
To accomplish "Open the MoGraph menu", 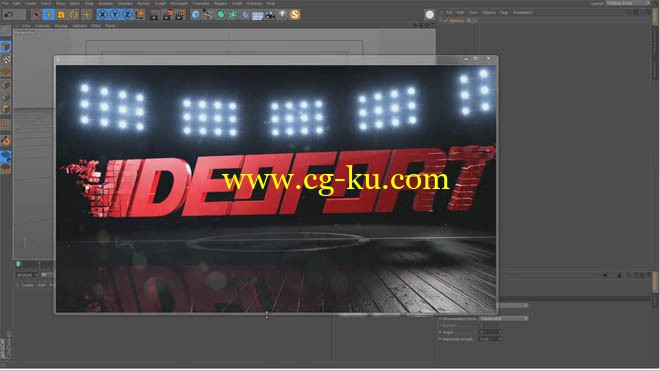I will [179, 3].
